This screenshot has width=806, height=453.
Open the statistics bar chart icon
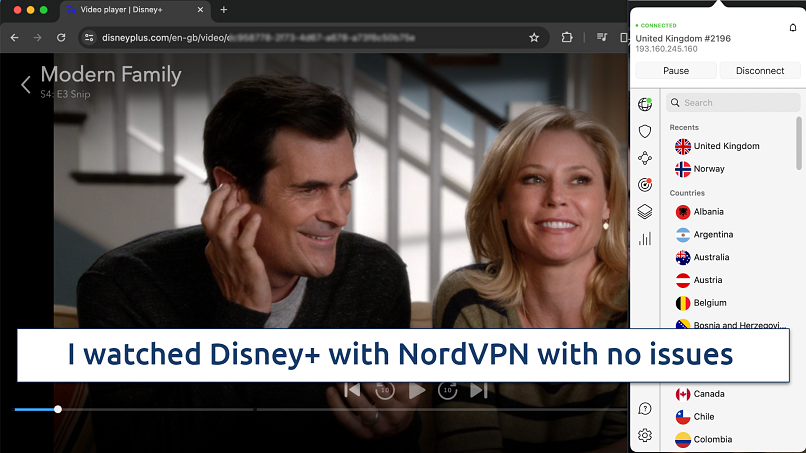click(645, 238)
